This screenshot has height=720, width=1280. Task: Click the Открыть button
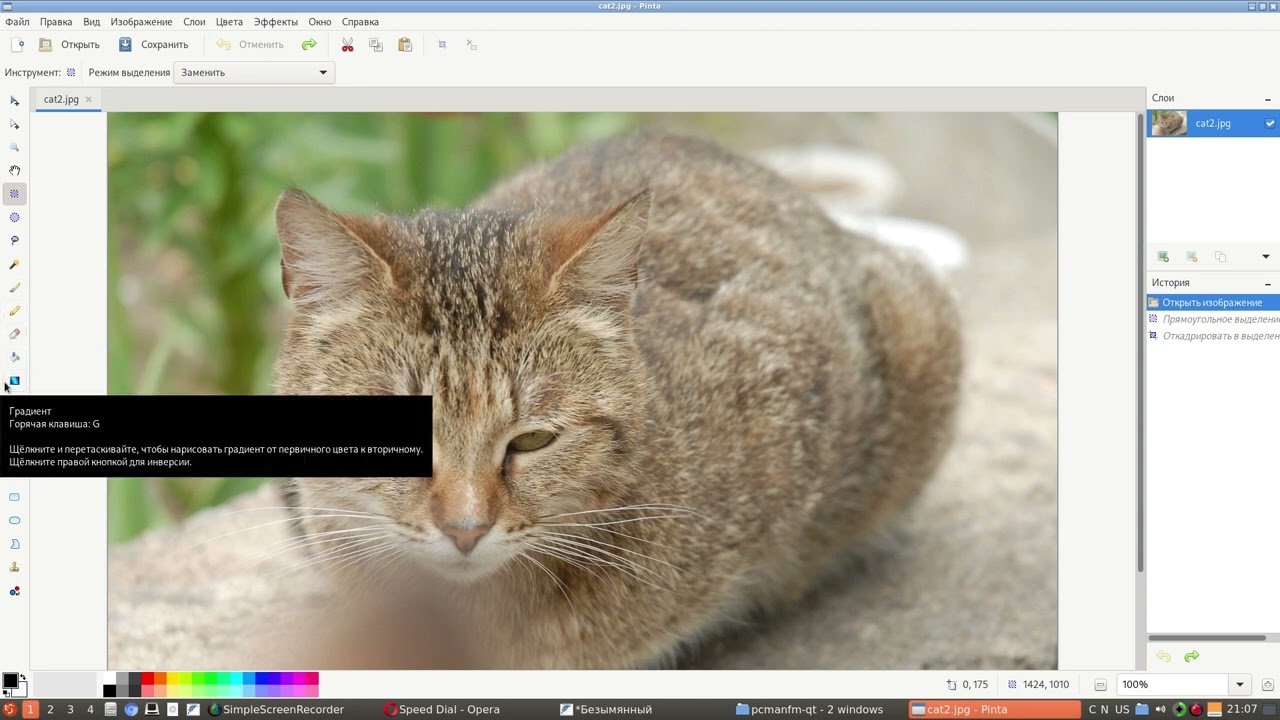[x=69, y=44]
